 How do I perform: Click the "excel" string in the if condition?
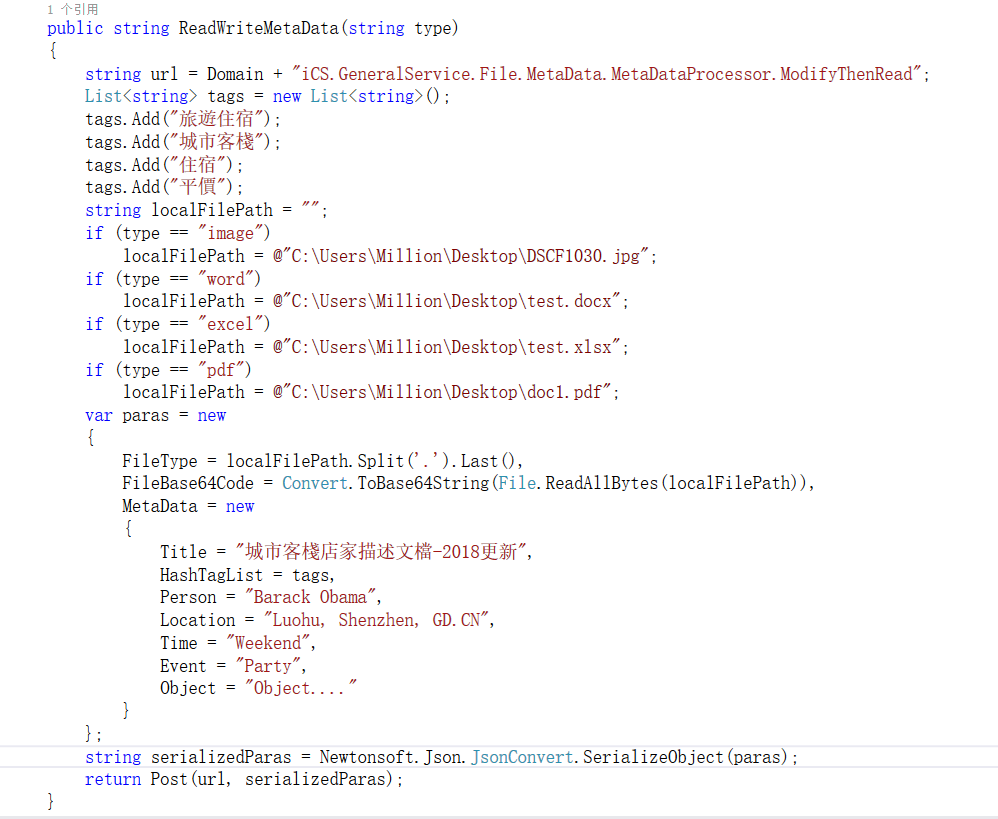[234, 324]
